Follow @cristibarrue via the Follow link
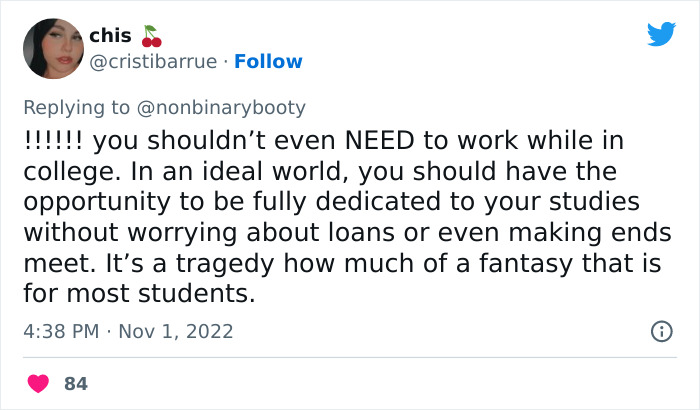The image size is (700, 410). (268, 62)
